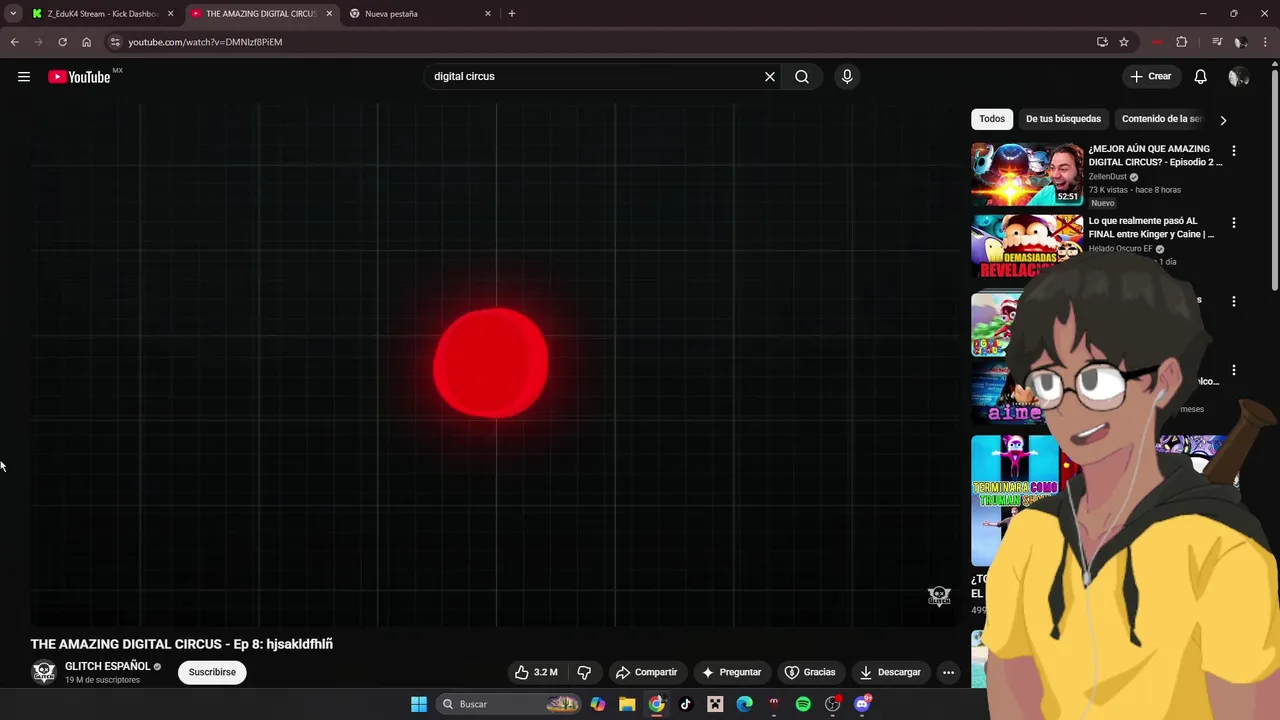The height and width of the screenshot is (720, 1280).
Task: Send thanks with the Gracias button
Action: click(810, 672)
